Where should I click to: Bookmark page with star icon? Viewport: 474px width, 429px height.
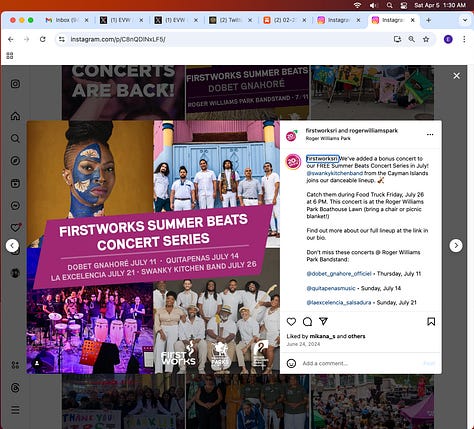pyautogui.click(x=426, y=39)
